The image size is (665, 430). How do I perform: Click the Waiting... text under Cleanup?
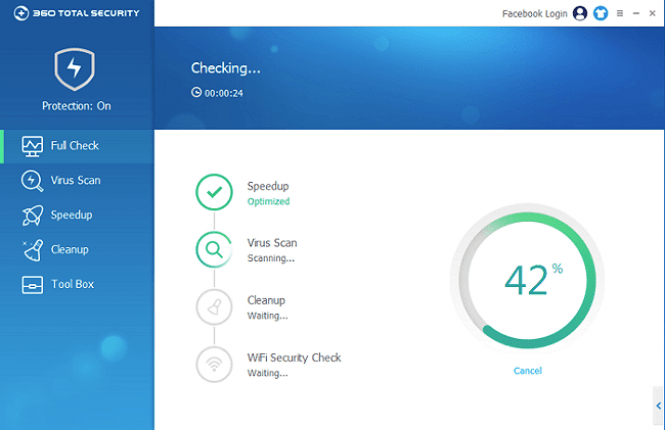pyautogui.click(x=268, y=316)
